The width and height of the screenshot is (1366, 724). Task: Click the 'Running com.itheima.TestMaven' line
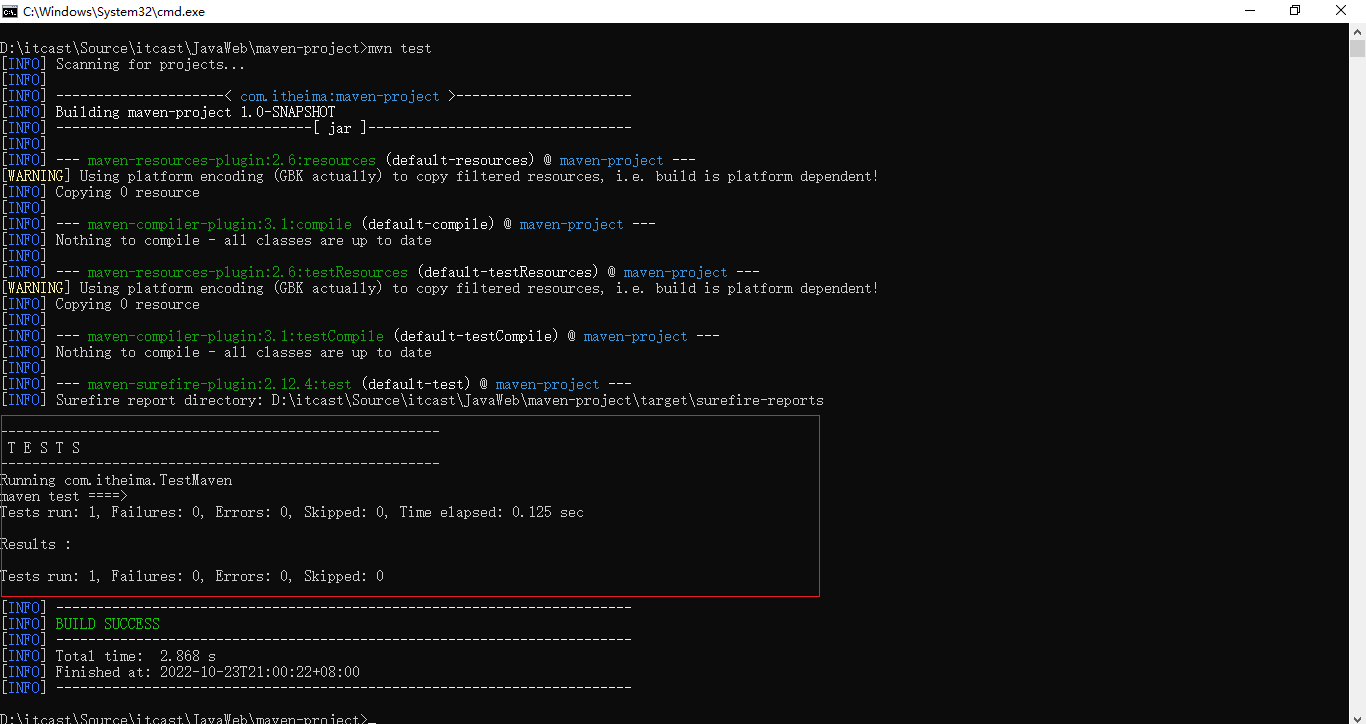click(x=116, y=480)
